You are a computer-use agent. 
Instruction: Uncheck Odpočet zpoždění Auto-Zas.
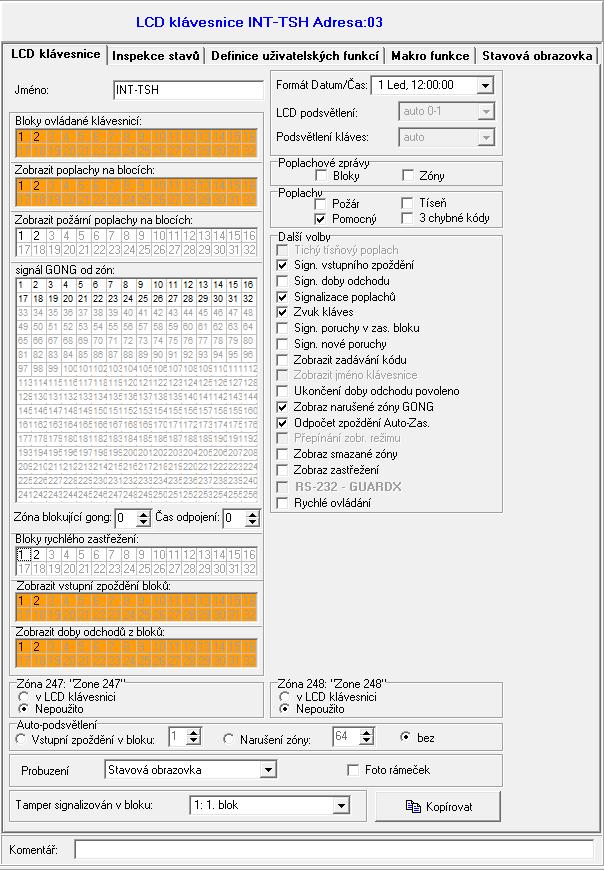[282, 423]
